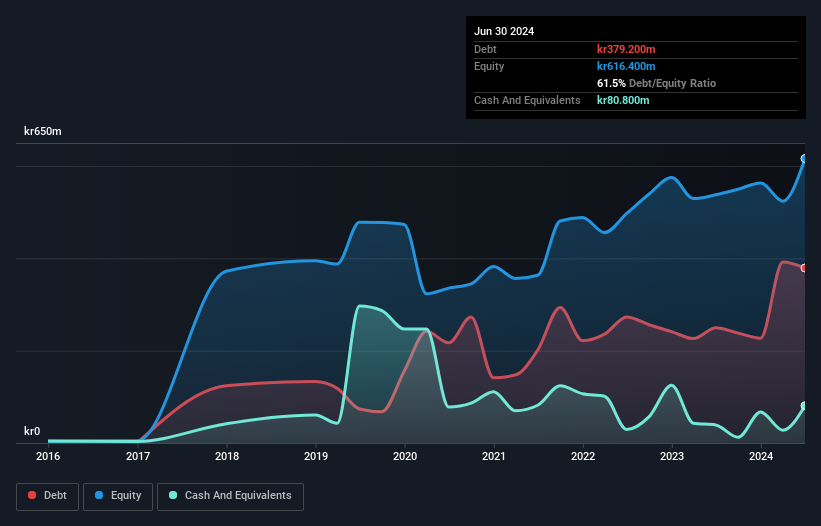Image resolution: width=821 pixels, height=526 pixels.
Task: Select the 2024 x-axis label
Action: [x=761, y=456]
